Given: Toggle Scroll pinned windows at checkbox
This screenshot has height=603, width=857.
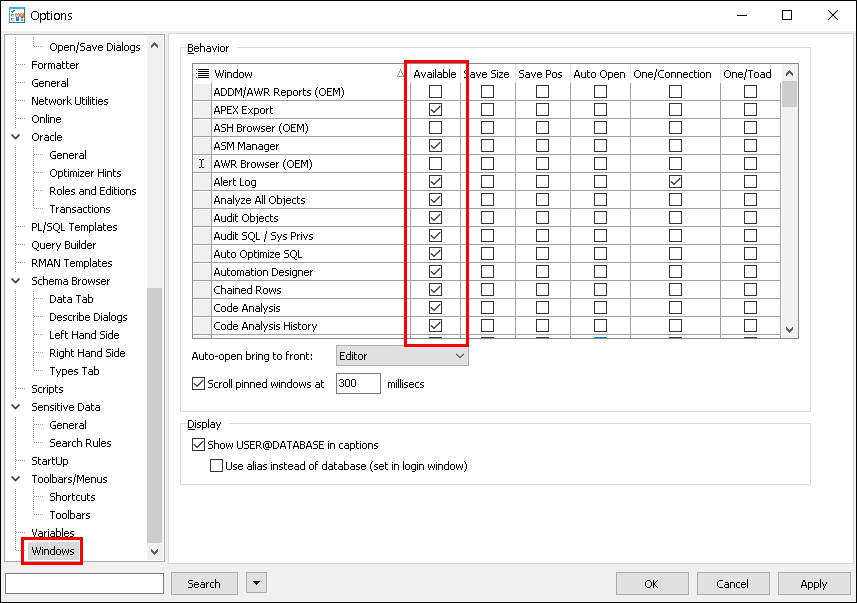Looking at the screenshot, I should (198, 384).
